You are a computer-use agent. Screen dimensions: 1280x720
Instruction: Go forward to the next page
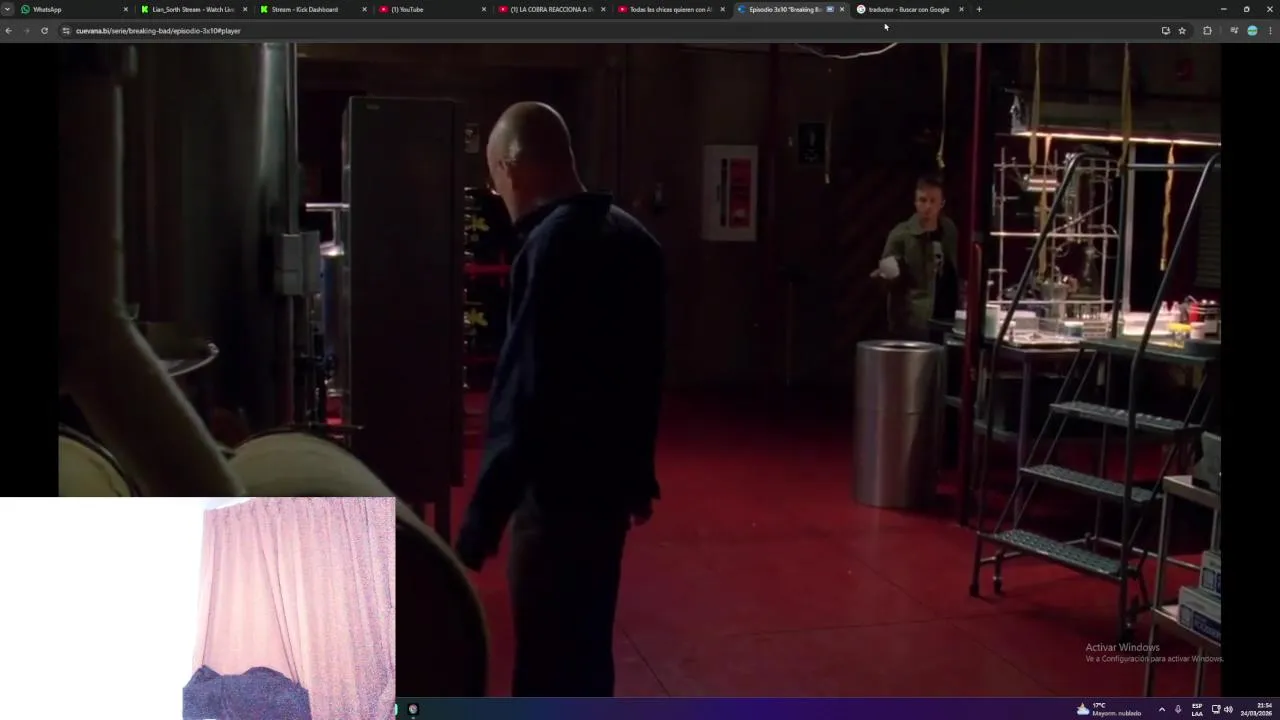click(x=26, y=31)
